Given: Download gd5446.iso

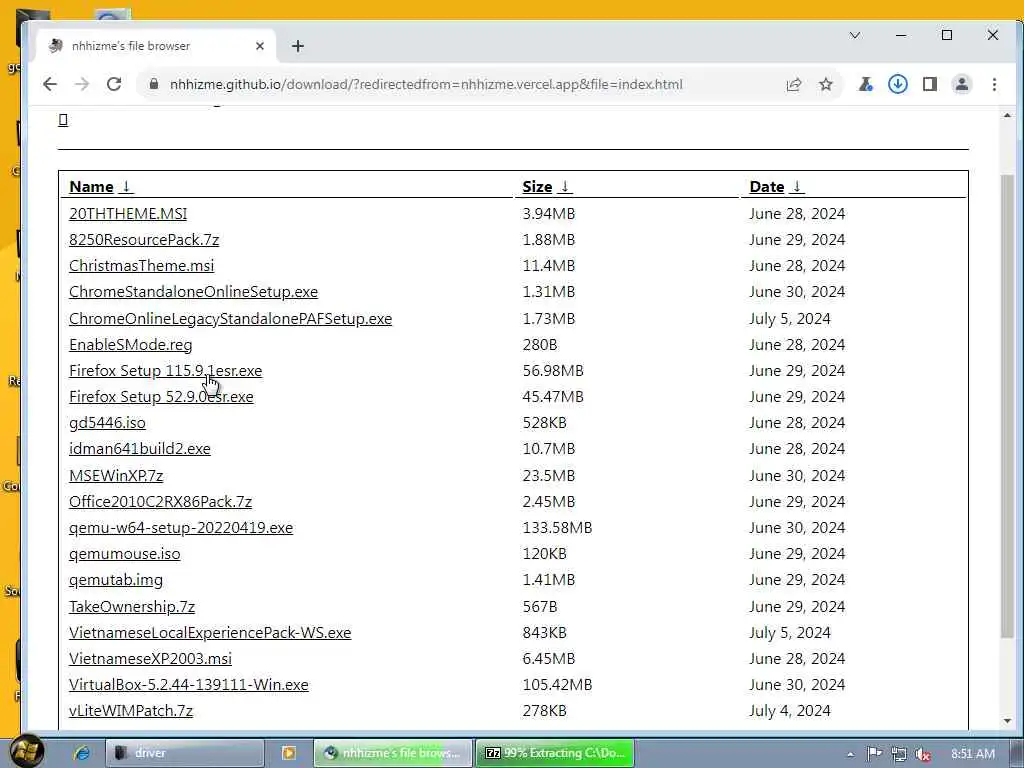Looking at the screenshot, I should (108, 423).
